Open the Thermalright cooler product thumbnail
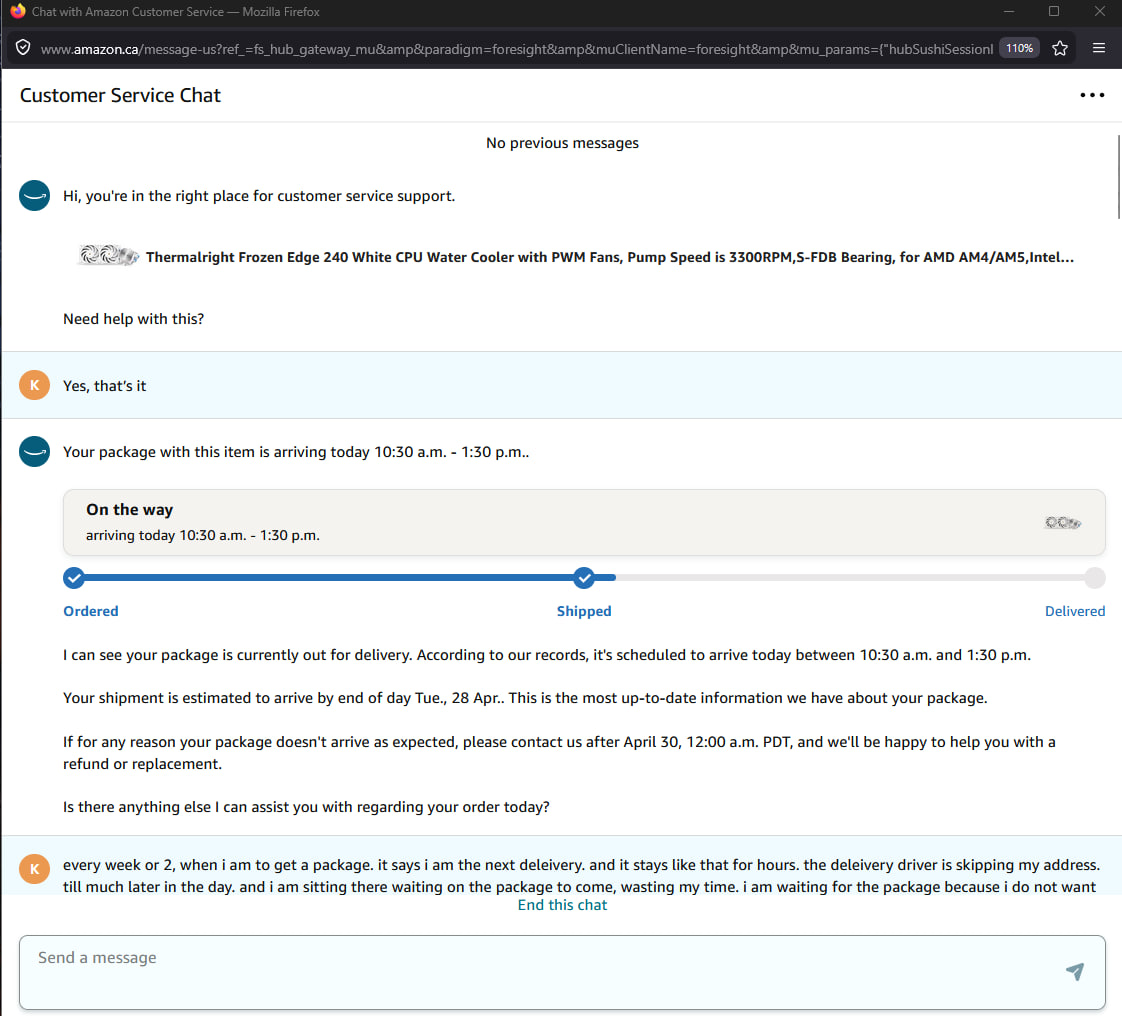The height and width of the screenshot is (1016, 1122). pos(108,255)
